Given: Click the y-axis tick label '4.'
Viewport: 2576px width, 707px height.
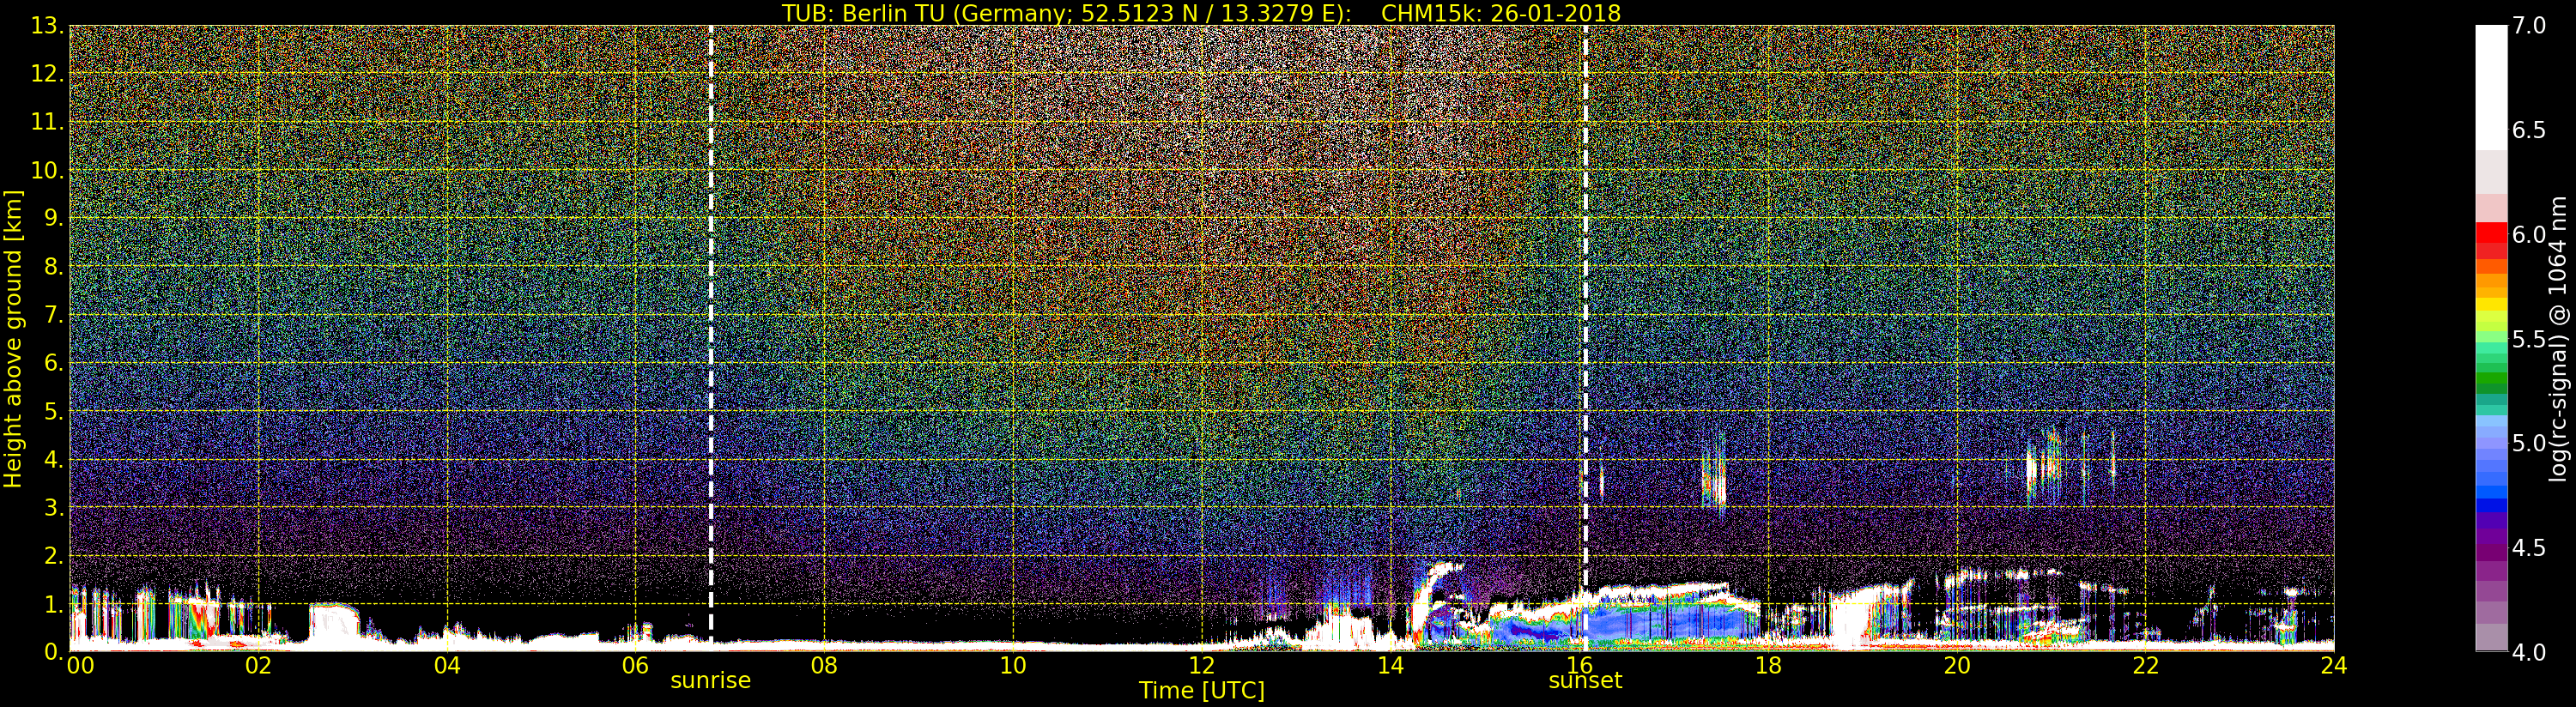Looking at the screenshot, I should pyautogui.click(x=54, y=459).
